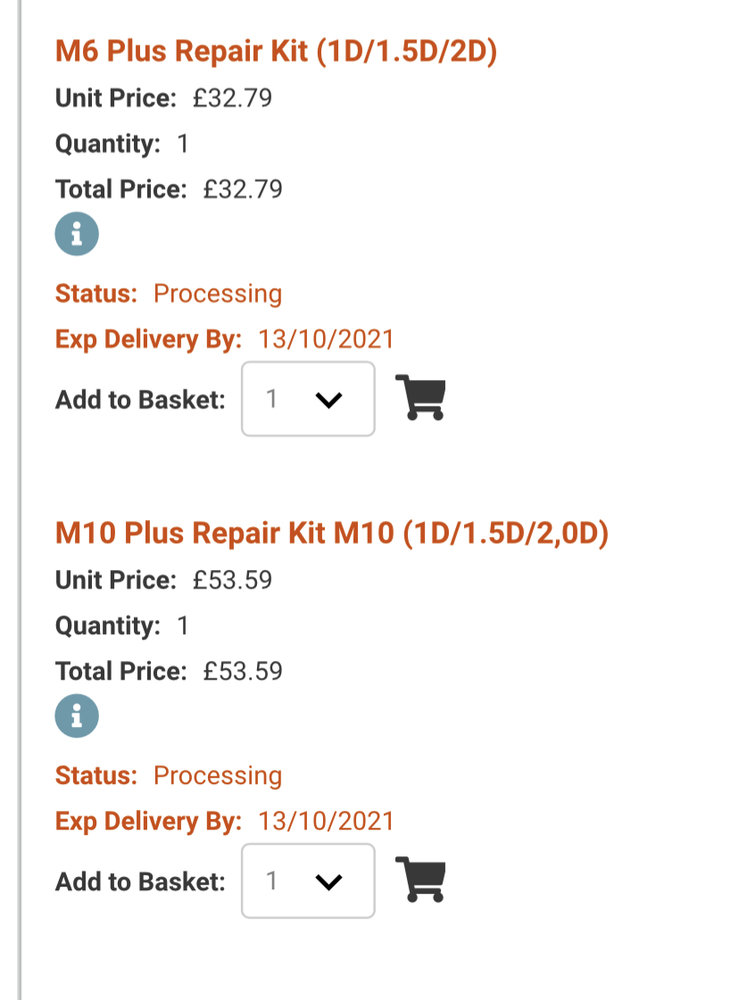Viewport: 739px width, 1000px height.
Task: Open the M6 Plus Repair Kit product link
Action: 276,51
